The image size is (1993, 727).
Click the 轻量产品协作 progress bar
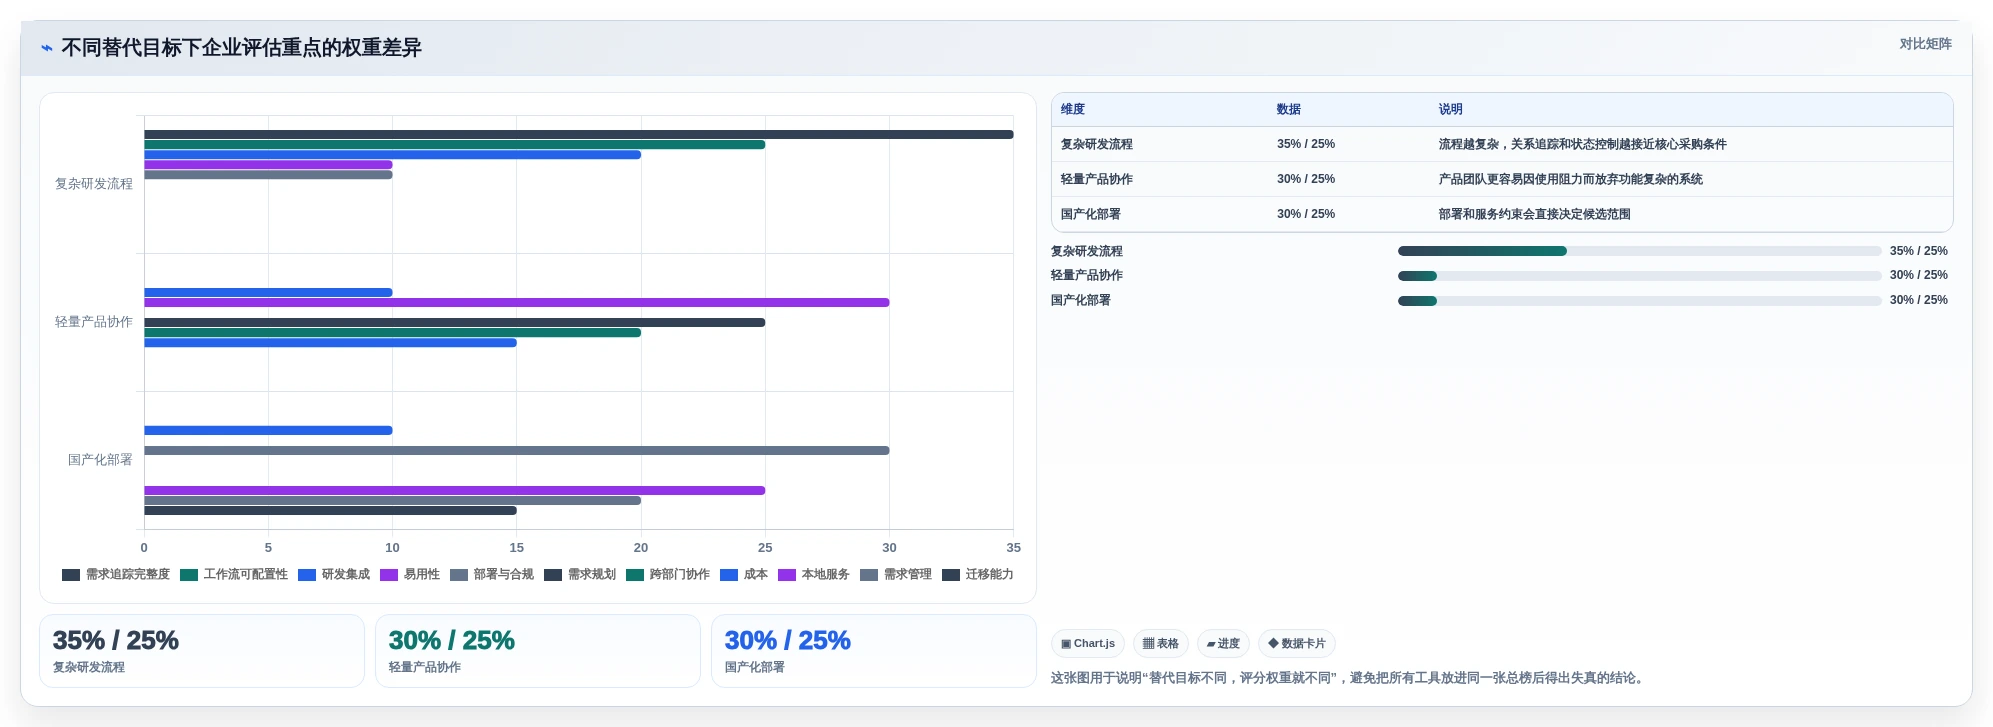tap(1640, 276)
